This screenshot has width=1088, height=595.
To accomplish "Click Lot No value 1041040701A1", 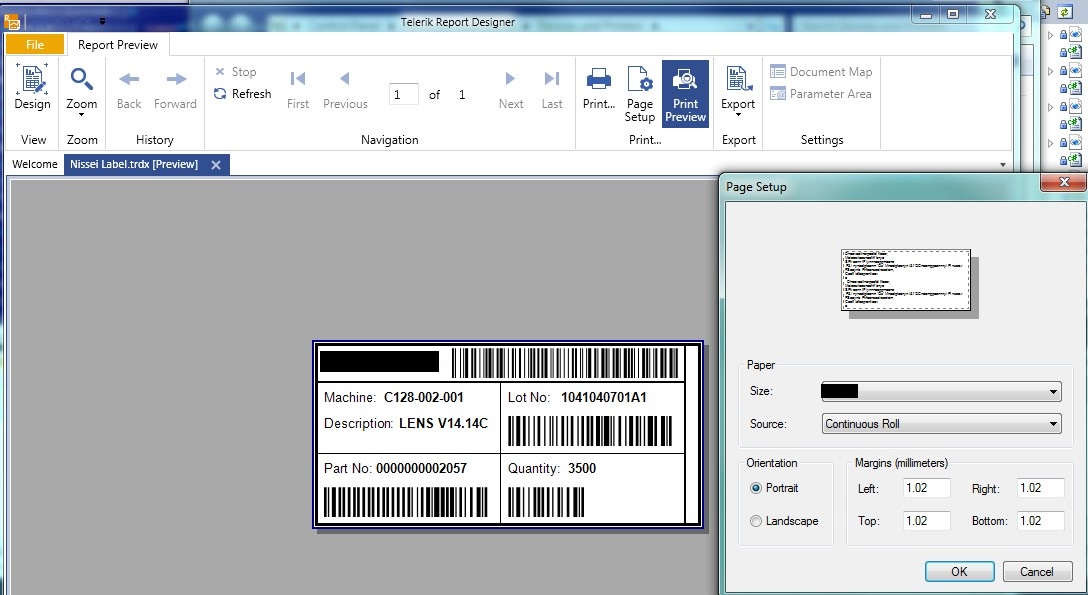I will point(604,397).
